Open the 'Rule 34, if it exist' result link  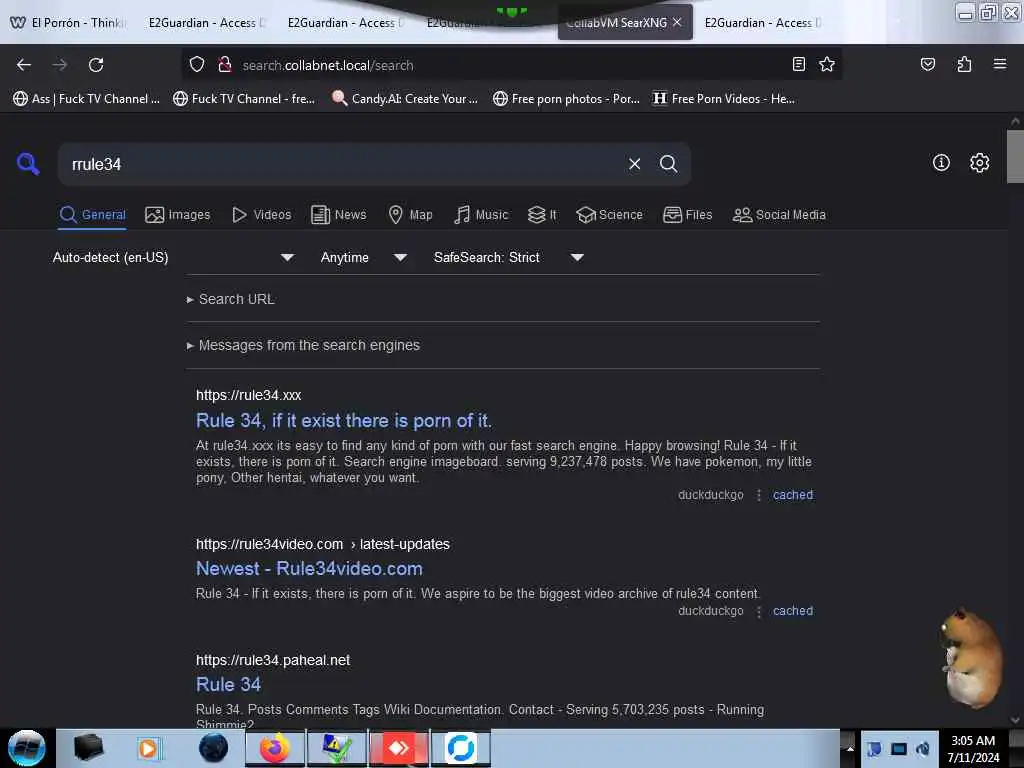[x=344, y=421]
